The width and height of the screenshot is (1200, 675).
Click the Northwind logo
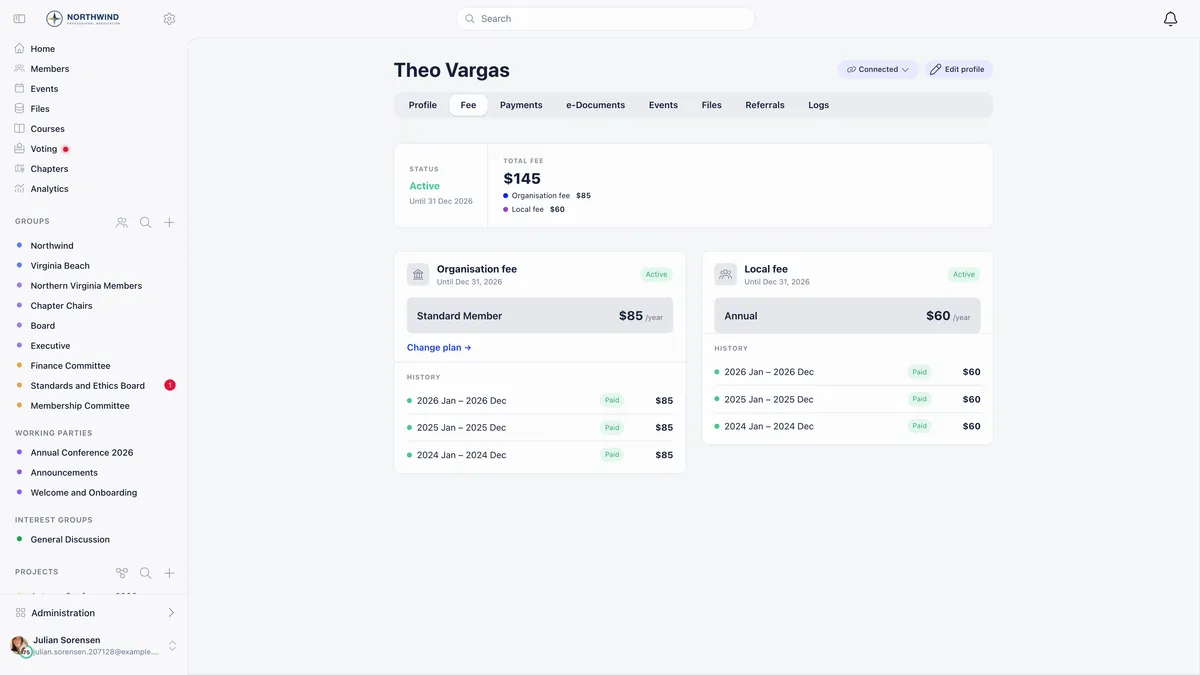click(84, 18)
